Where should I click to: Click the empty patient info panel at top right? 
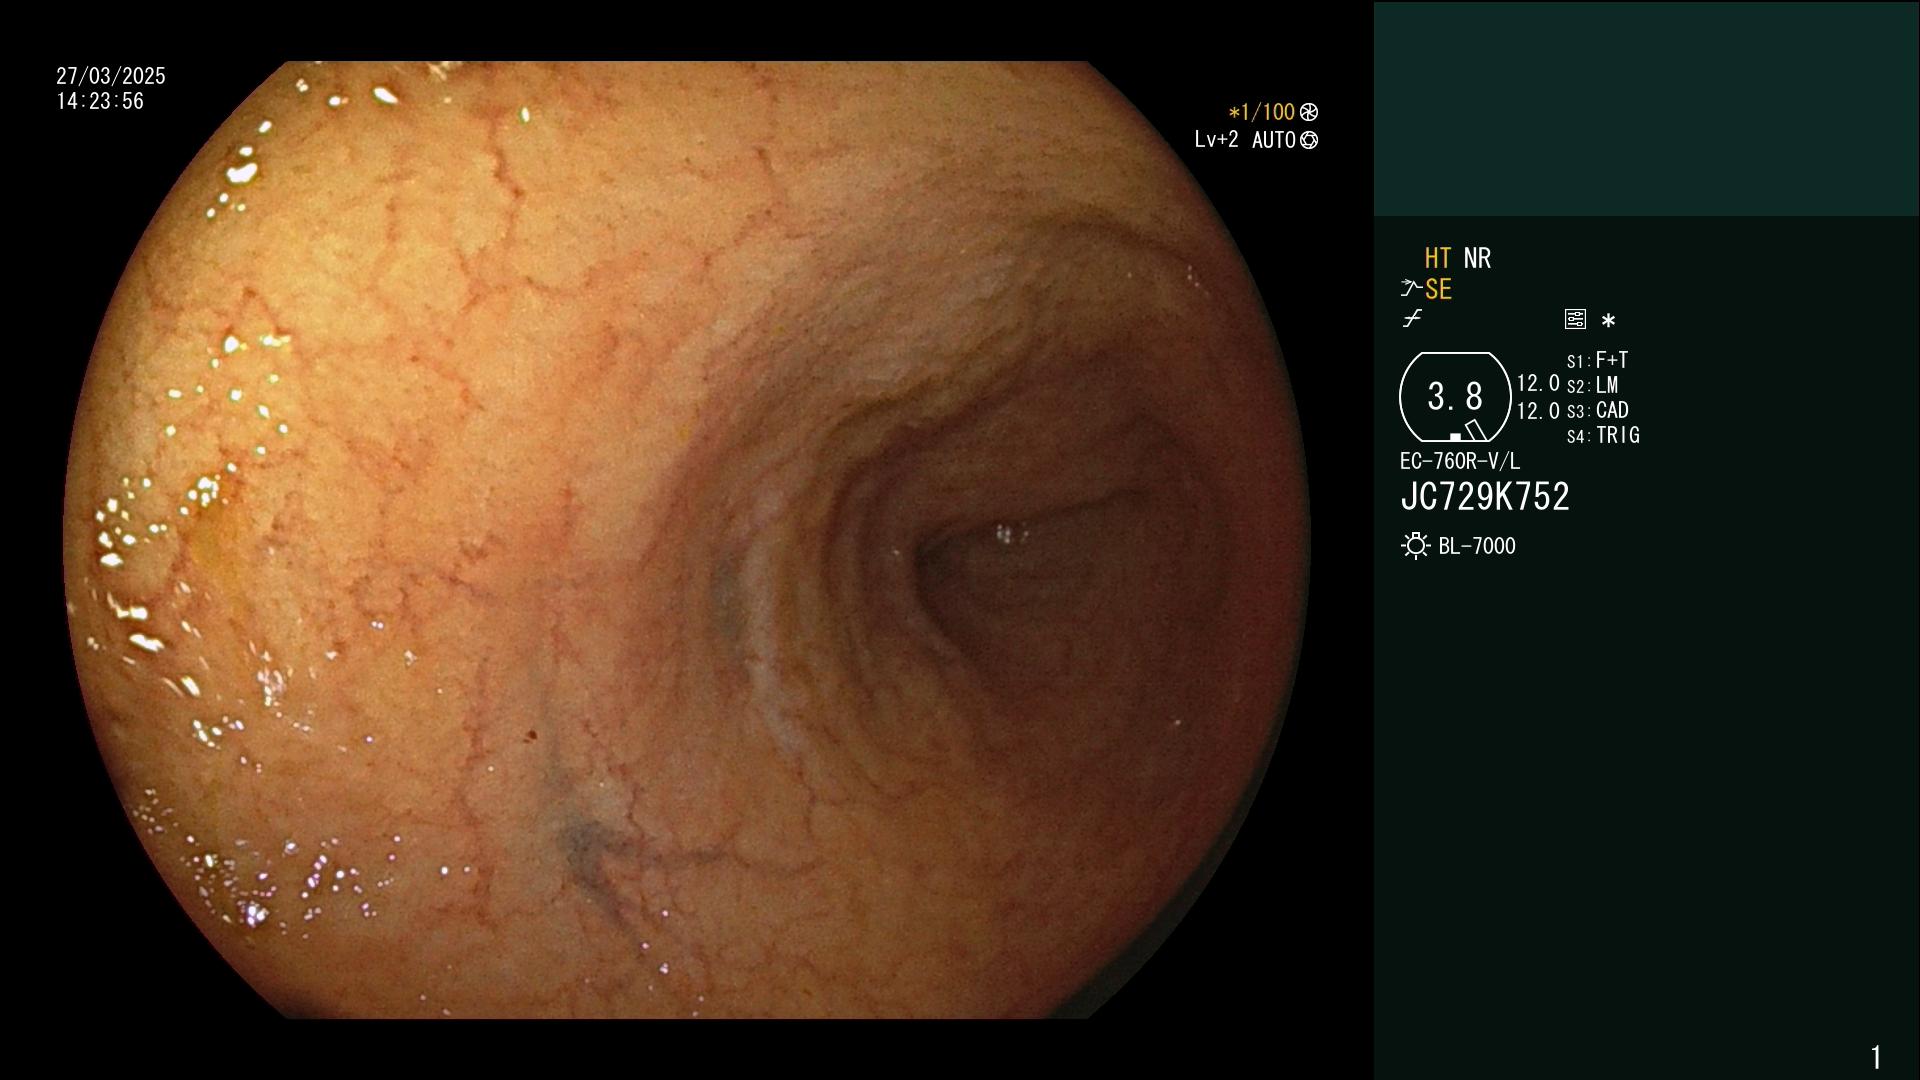pos(1646,108)
